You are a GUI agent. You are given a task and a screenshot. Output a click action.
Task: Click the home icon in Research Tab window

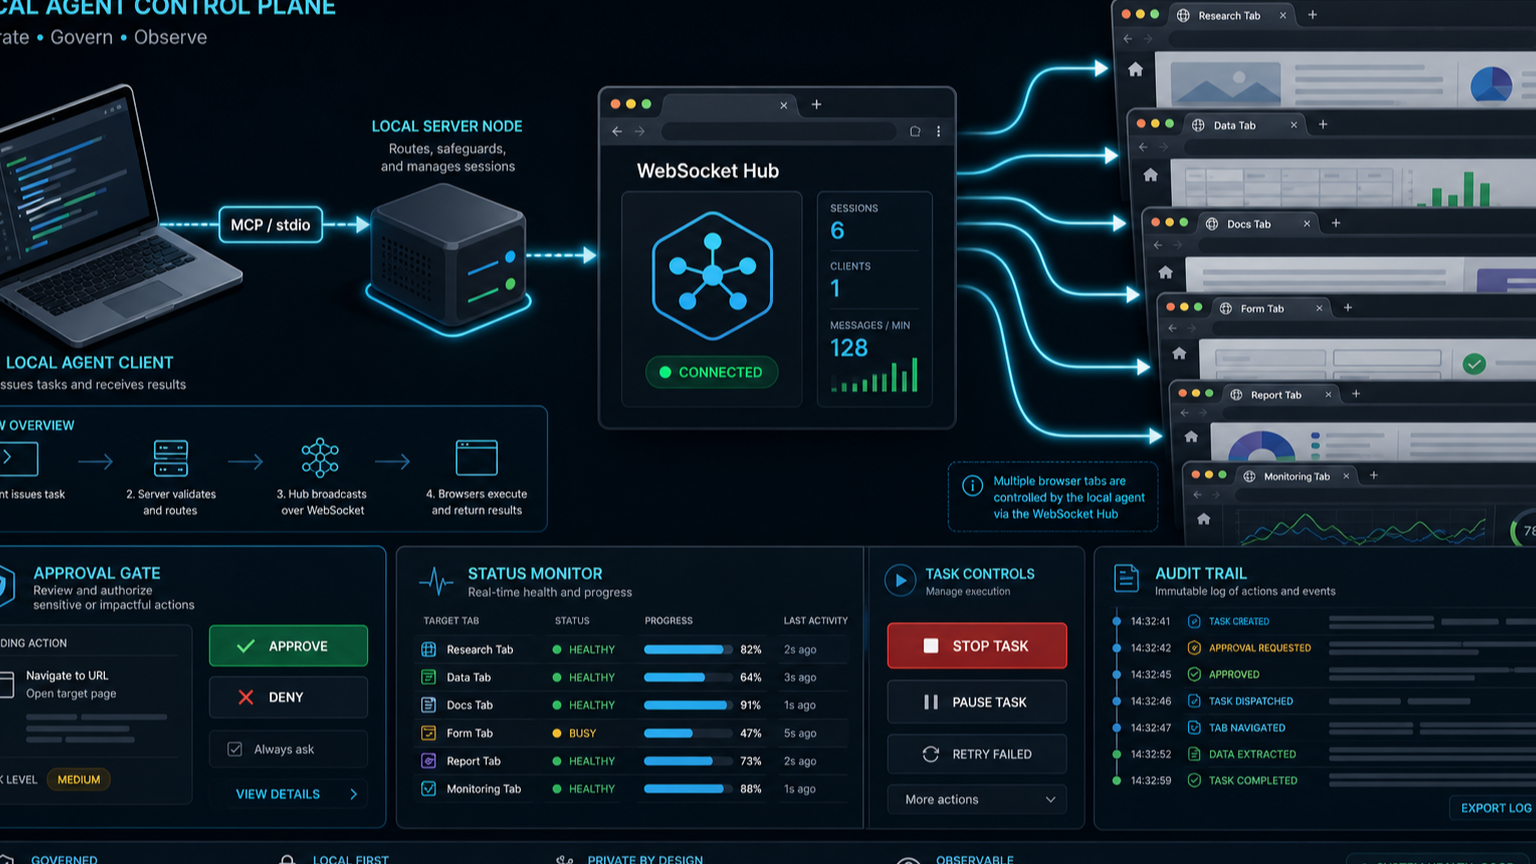pyautogui.click(x=1135, y=69)
